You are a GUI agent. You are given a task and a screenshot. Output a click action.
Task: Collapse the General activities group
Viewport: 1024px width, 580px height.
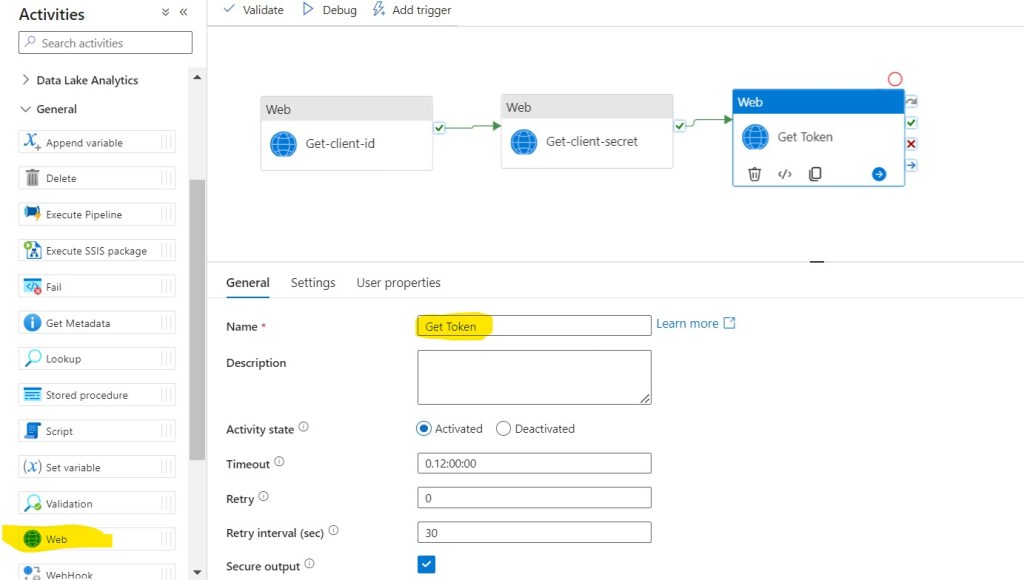click(x=26, y=109)
